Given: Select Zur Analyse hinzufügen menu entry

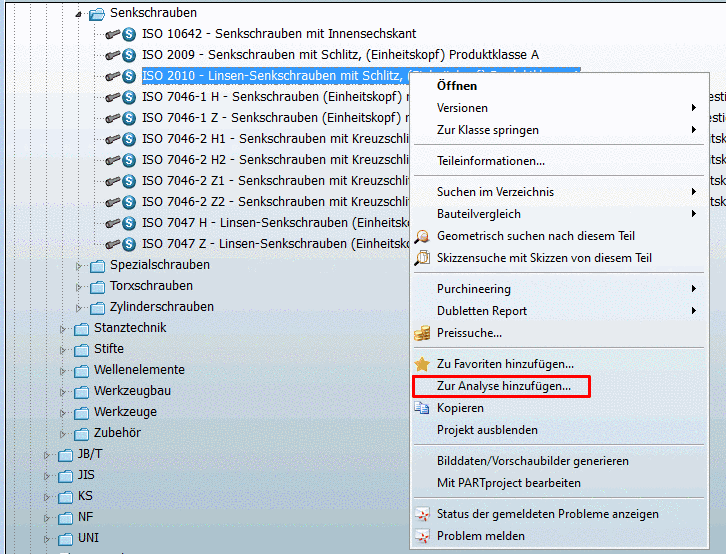Looking at the screenshot, I should (504, 386).
